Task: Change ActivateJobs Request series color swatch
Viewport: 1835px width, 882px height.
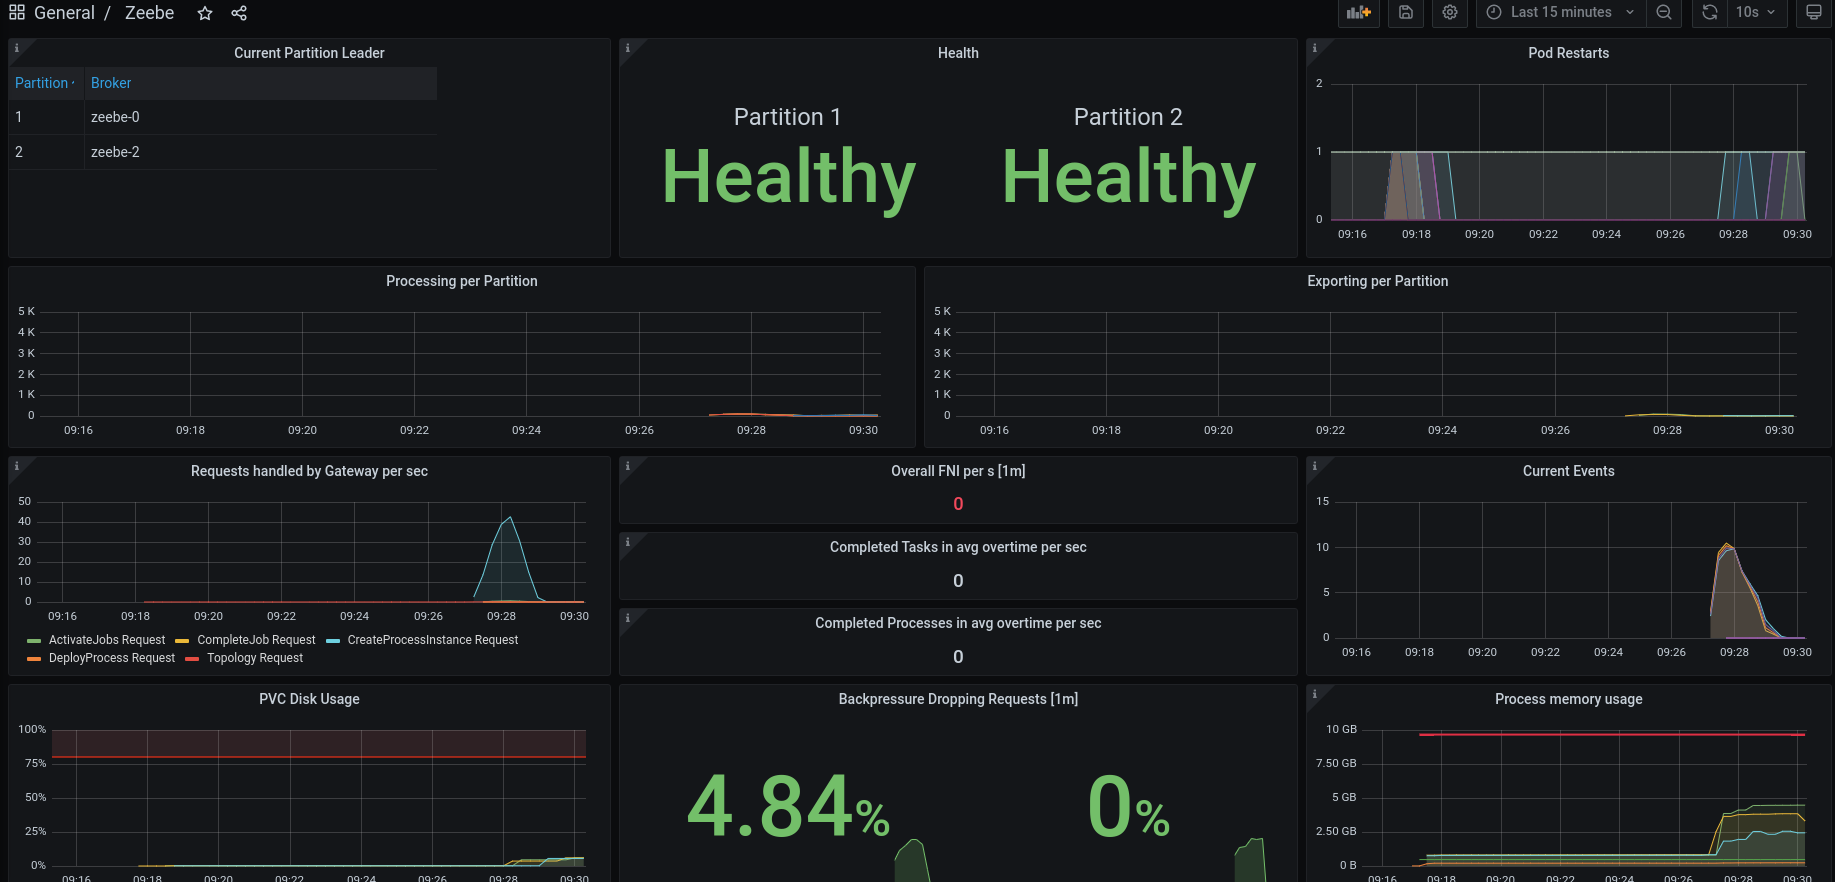Action: [34, 641]
